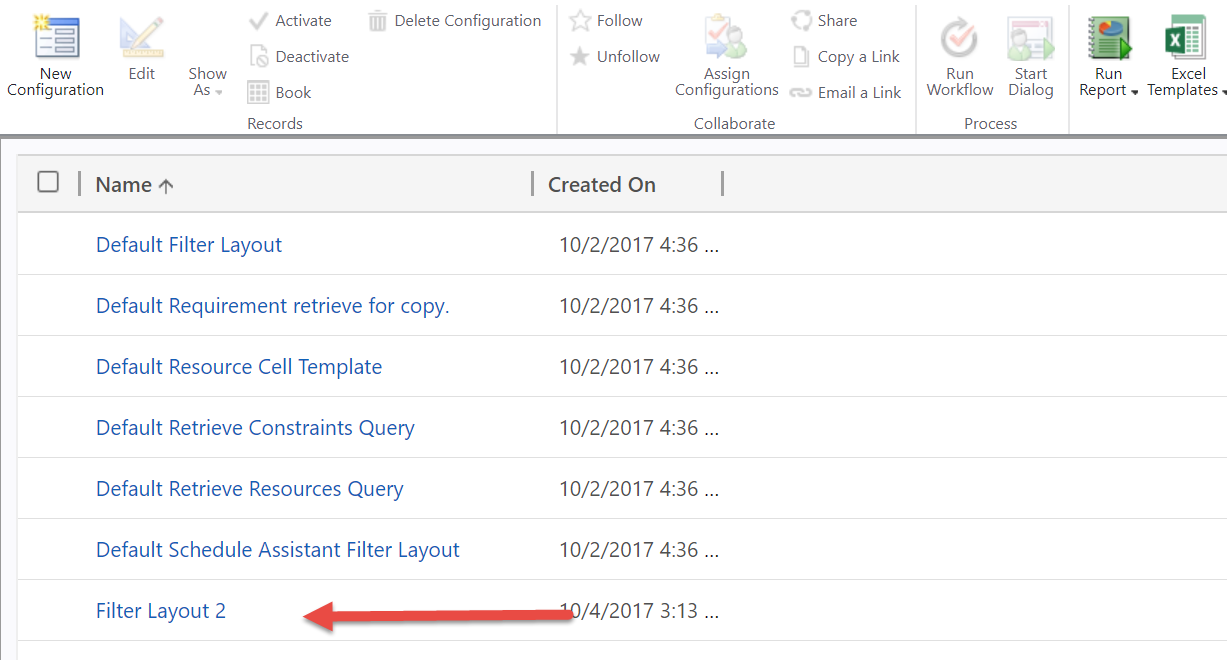Screen dimensions: 1227x660
Task: Open Default Retrieve Resources Query link
Action: [249, 489]
